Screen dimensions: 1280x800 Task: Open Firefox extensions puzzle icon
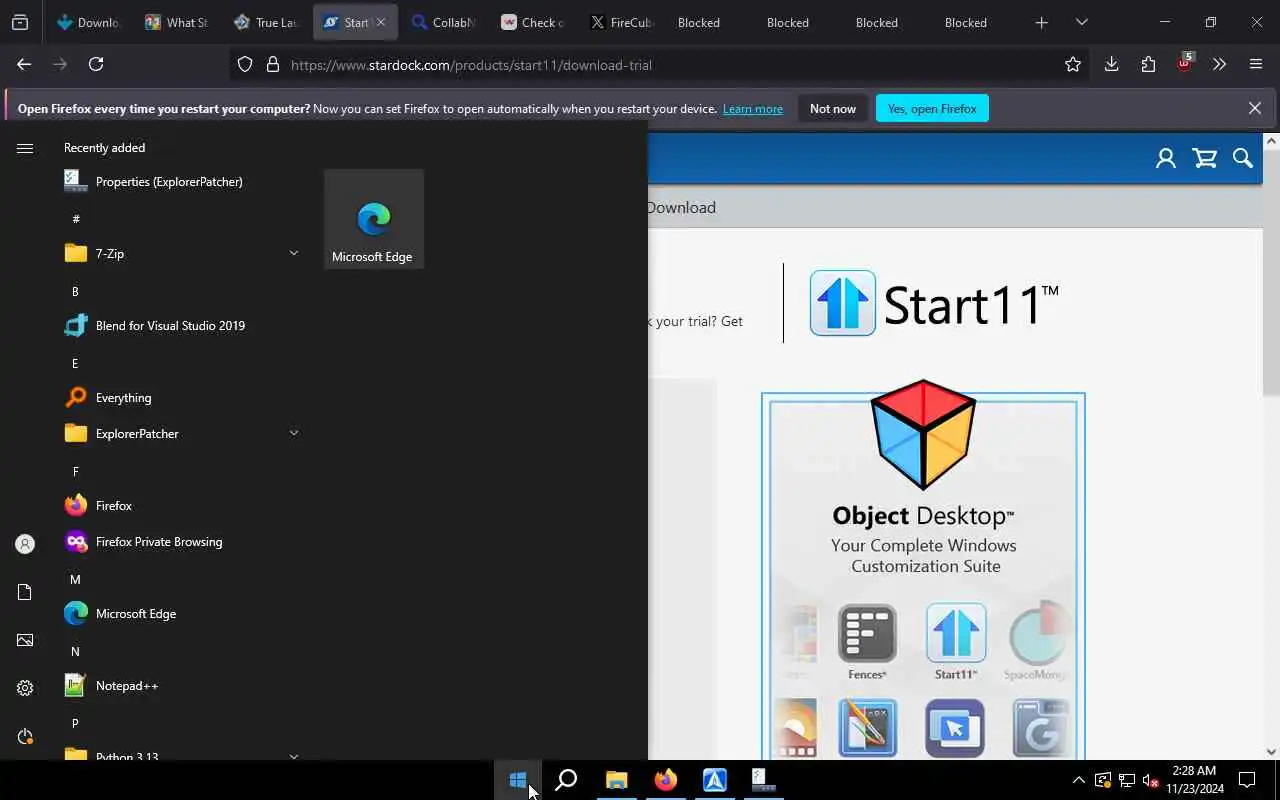[x=1148, y=64]
